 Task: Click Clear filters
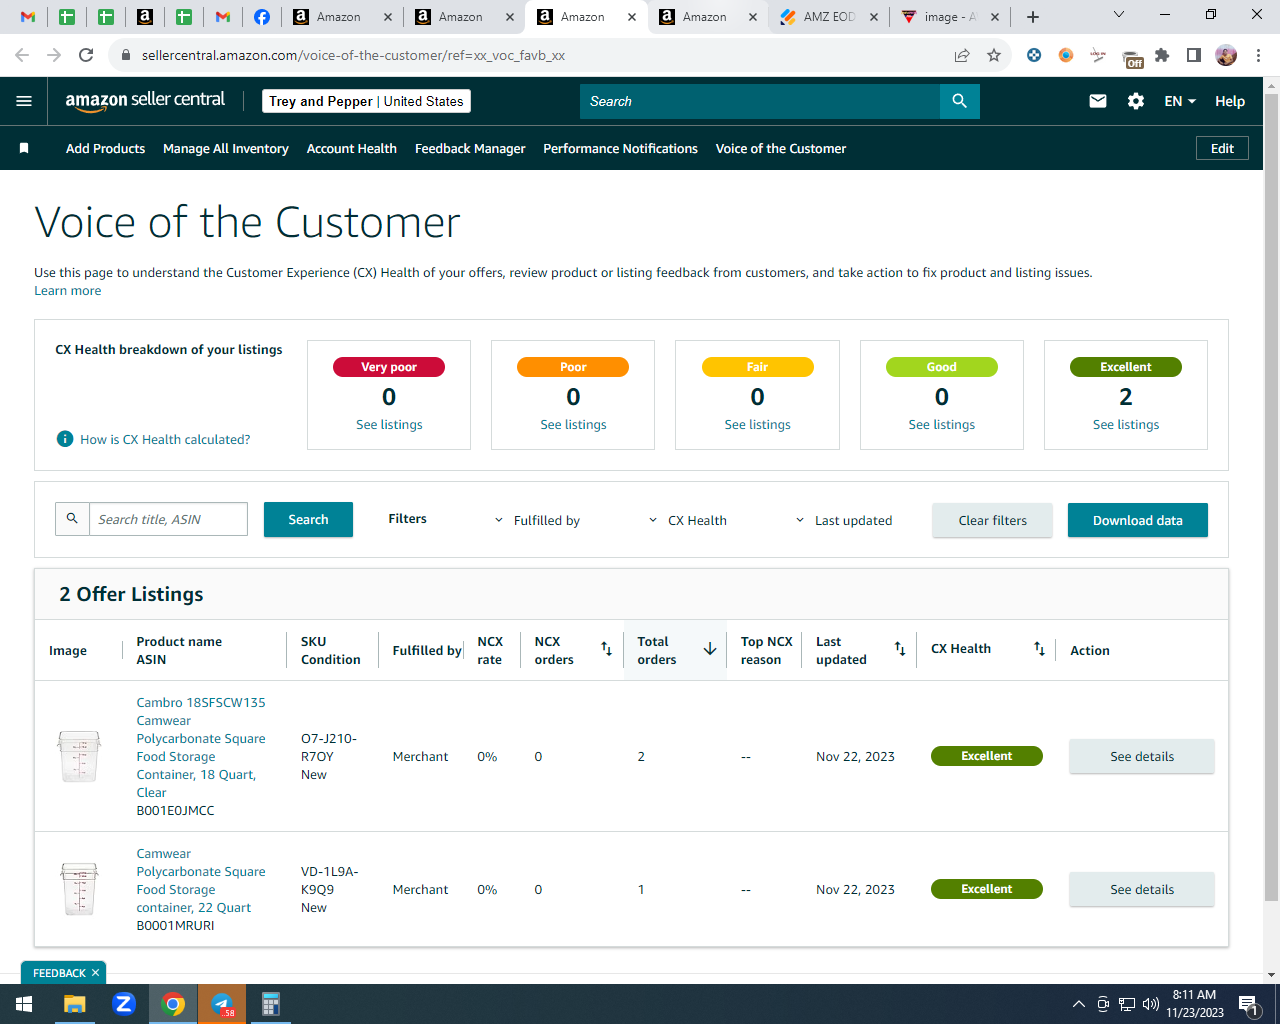(x=992, y=520)
